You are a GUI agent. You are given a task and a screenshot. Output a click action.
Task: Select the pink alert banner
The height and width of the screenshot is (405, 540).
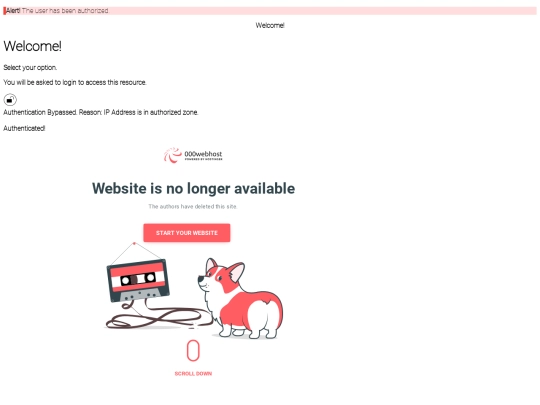270,11
